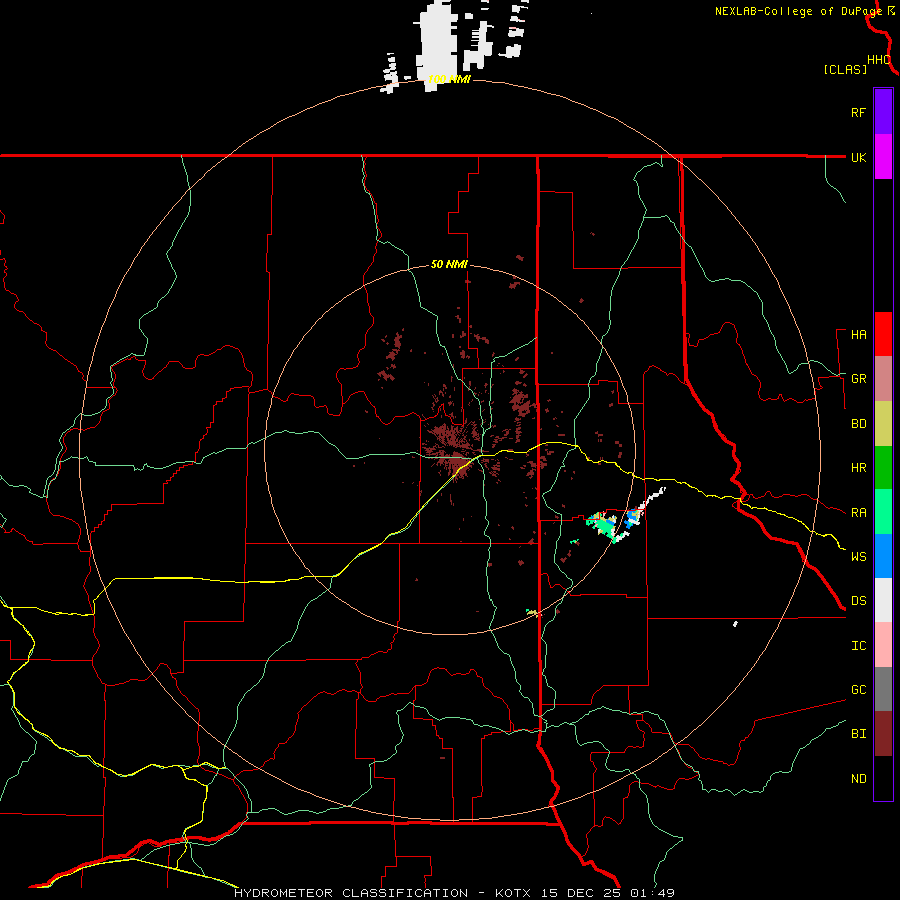Click the GC gray legend swatch

pyautogui.click(x=883, y=689)
